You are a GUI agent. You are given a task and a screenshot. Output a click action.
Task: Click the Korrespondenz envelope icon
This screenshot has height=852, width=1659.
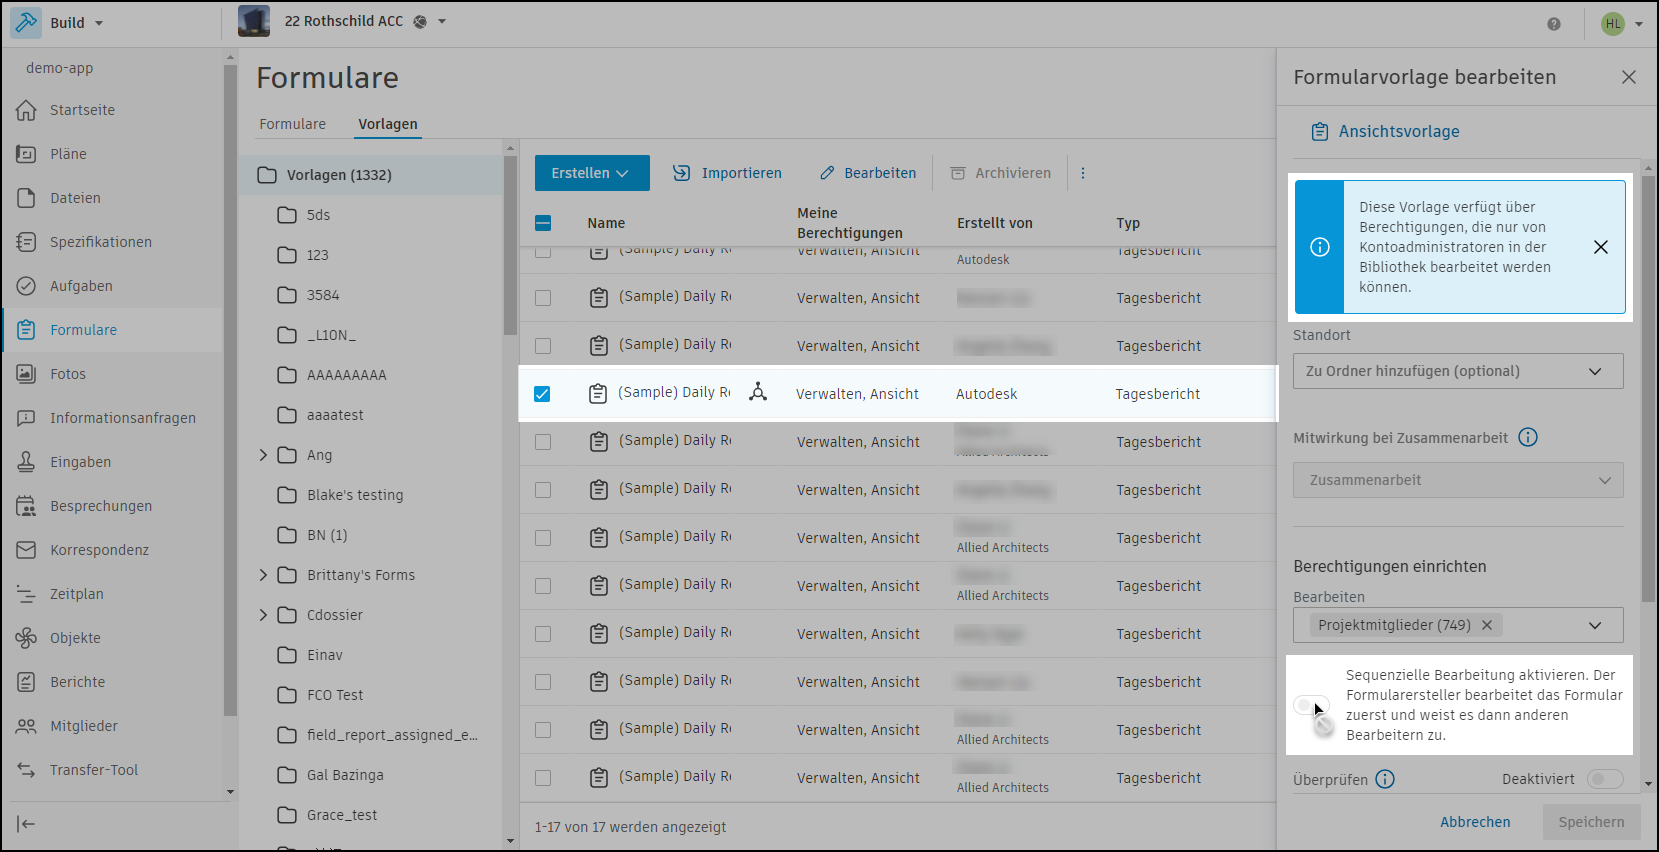(26, 550)
